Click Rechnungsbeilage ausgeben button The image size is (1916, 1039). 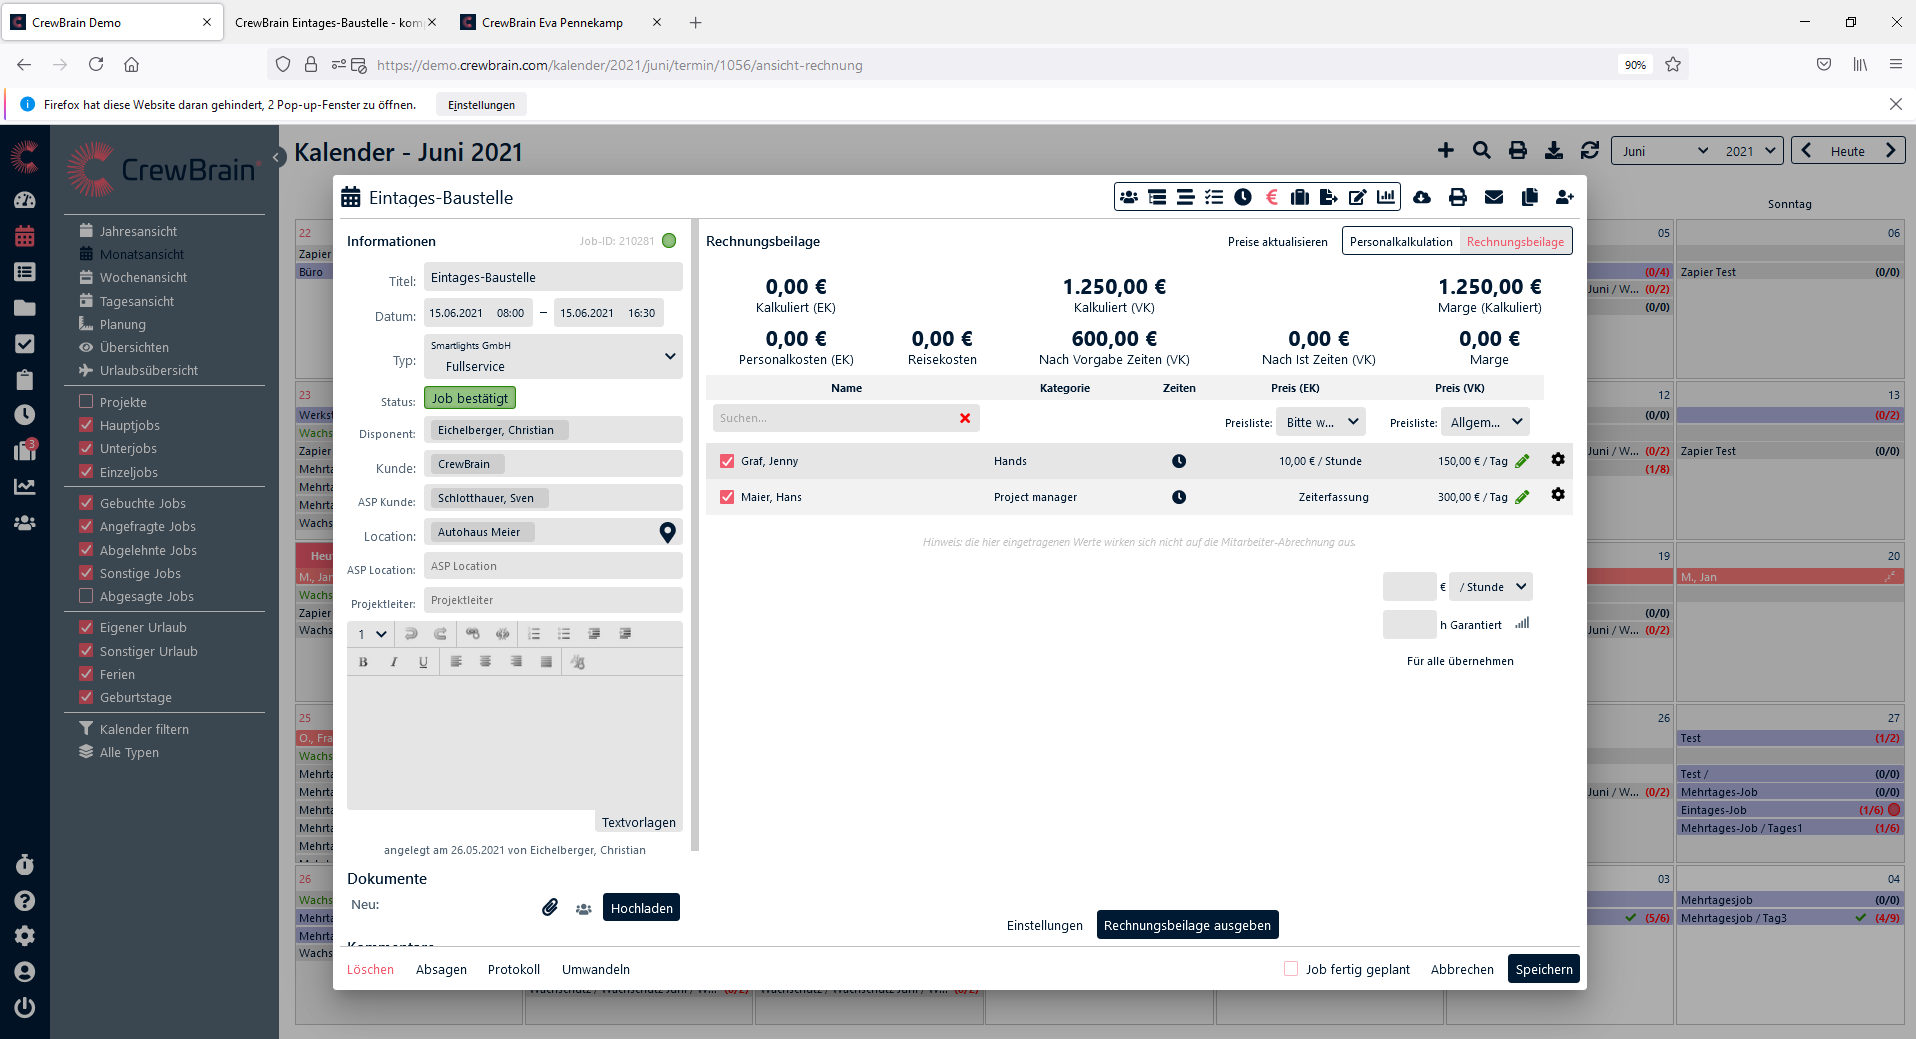[1187, 925]
